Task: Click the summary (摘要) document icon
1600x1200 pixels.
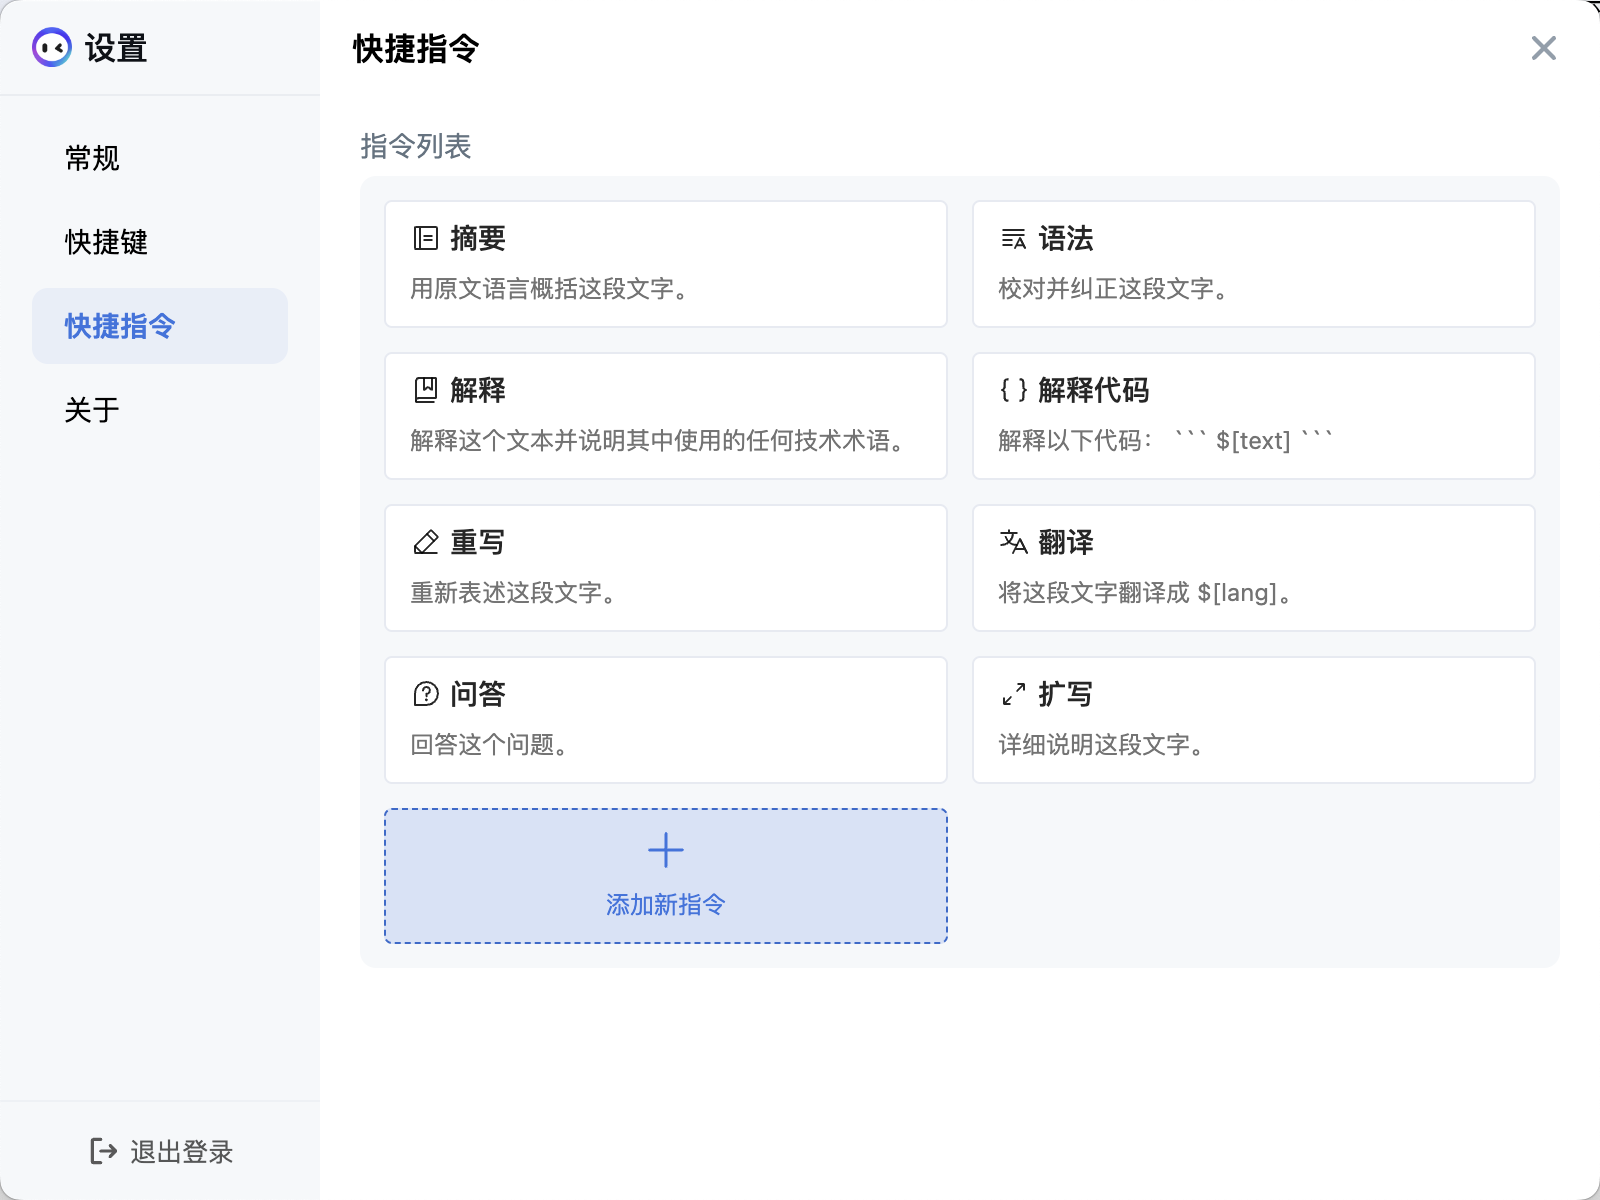Action: pyautogui.click(x=426, y=238)
